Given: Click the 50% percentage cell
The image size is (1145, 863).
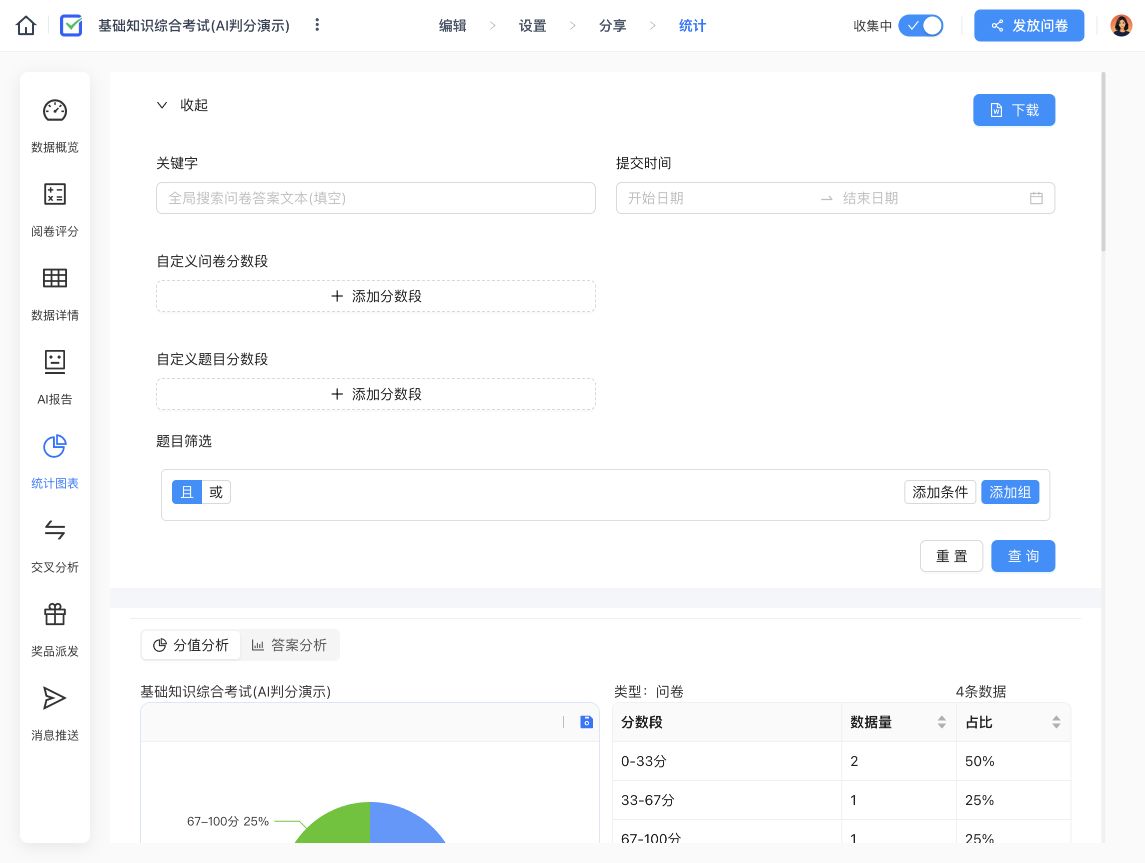Looking at the screenshot, I should [x=1014, y=762].
